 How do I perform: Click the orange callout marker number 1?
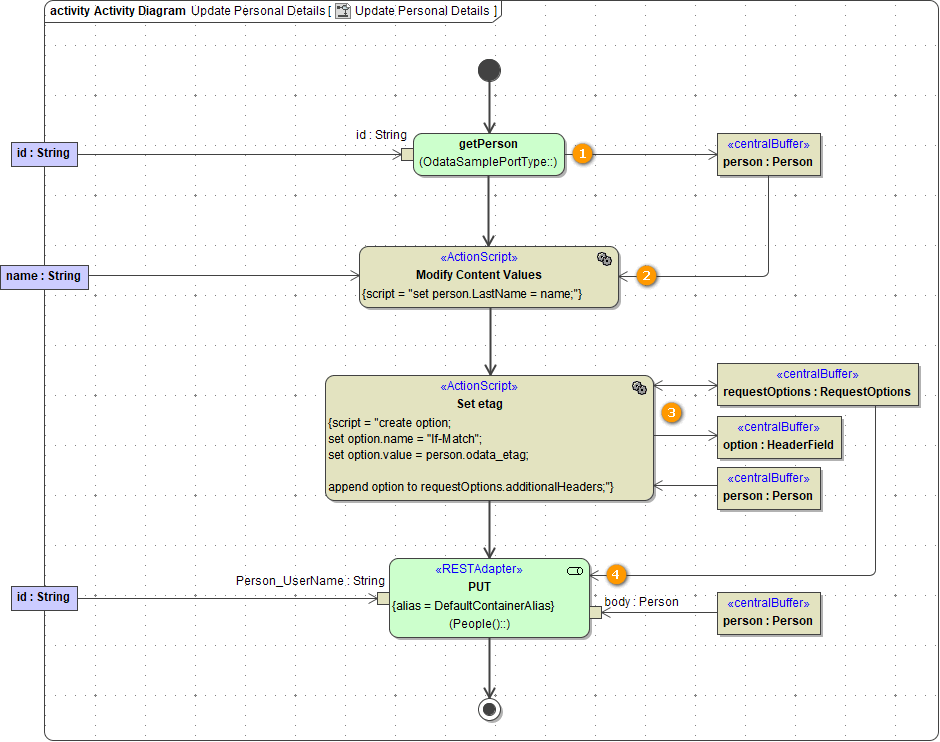pyautogui.click(x=582, y=154)
